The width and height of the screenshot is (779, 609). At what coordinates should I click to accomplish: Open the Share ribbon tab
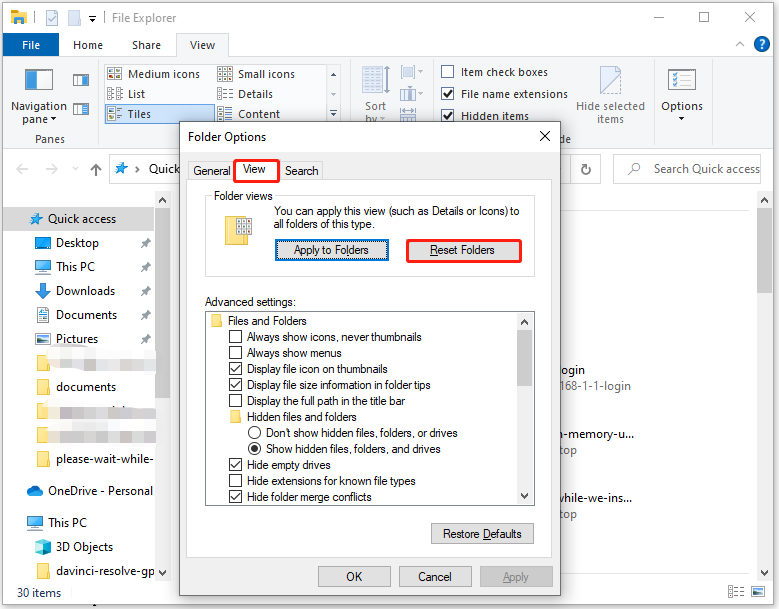tap(146, 45)
